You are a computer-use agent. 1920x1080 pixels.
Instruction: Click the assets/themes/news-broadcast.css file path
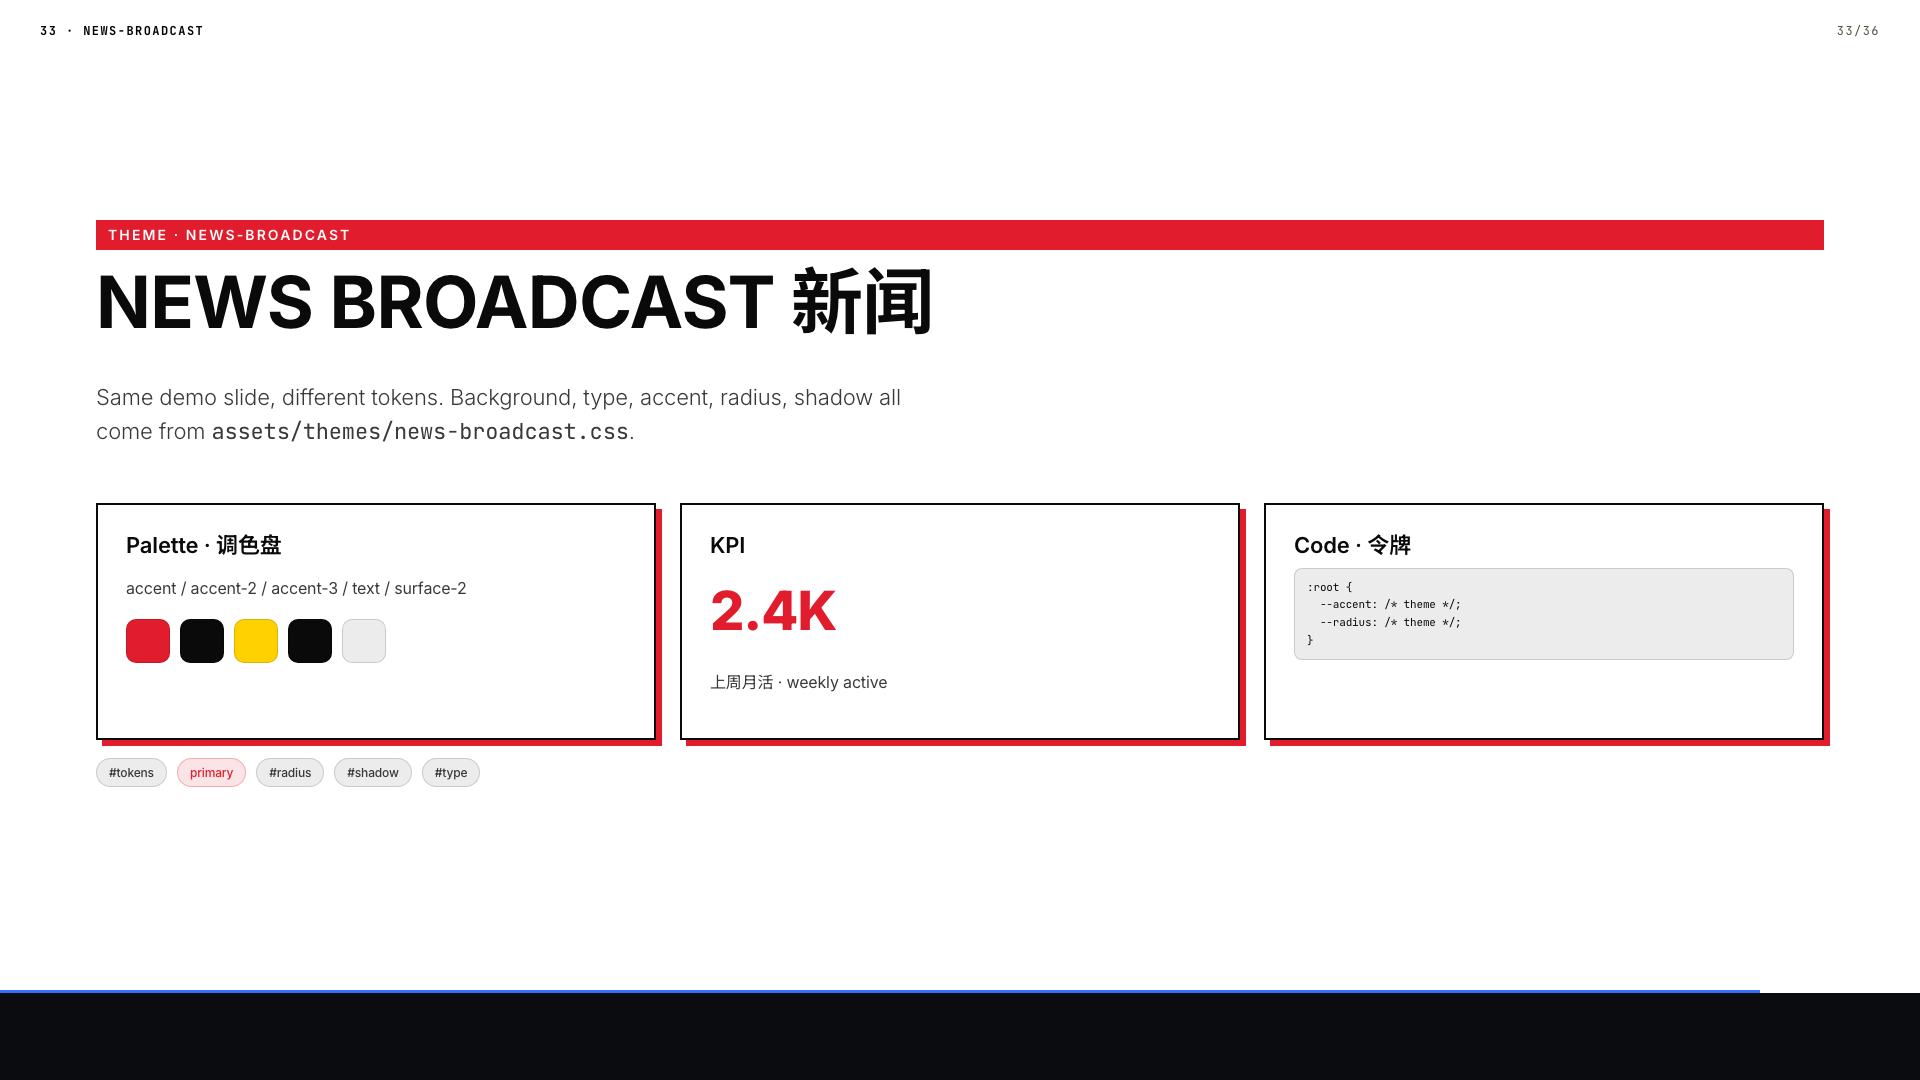(x=420, y=432)
